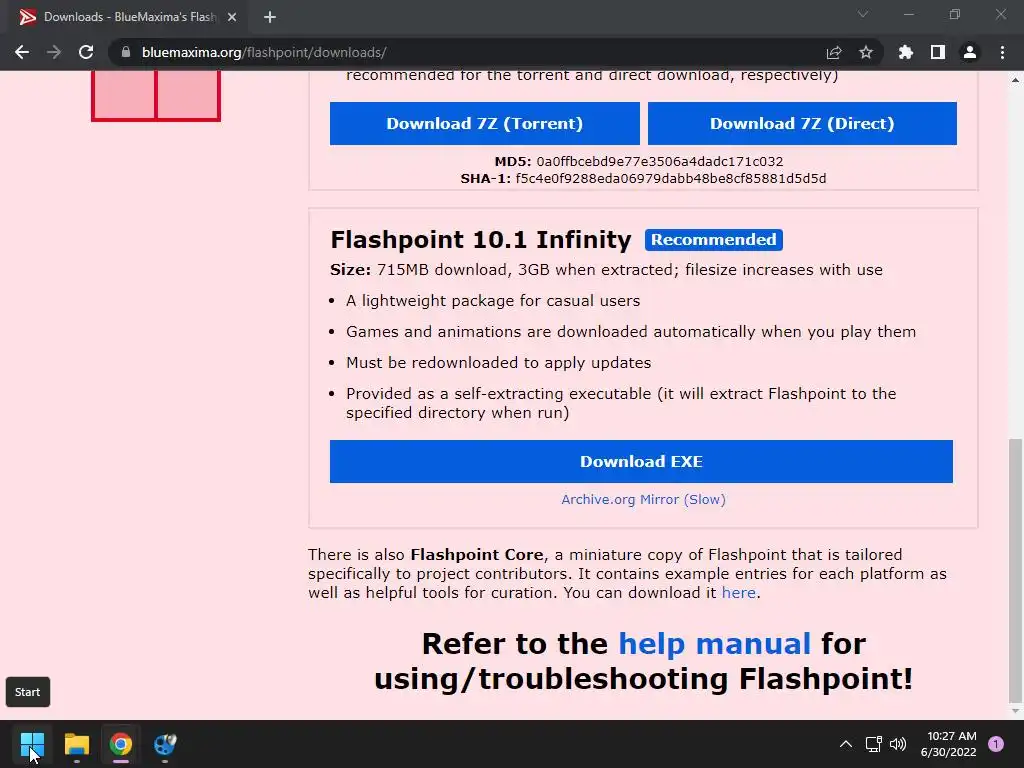Click the blue globe app taskbar icon
1024x768 pixels.
click(x=165, y=744)
